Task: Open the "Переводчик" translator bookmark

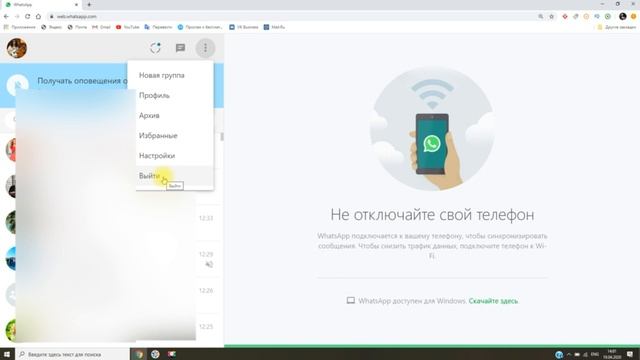Action: pyautogui.click(x=158, y=27)
